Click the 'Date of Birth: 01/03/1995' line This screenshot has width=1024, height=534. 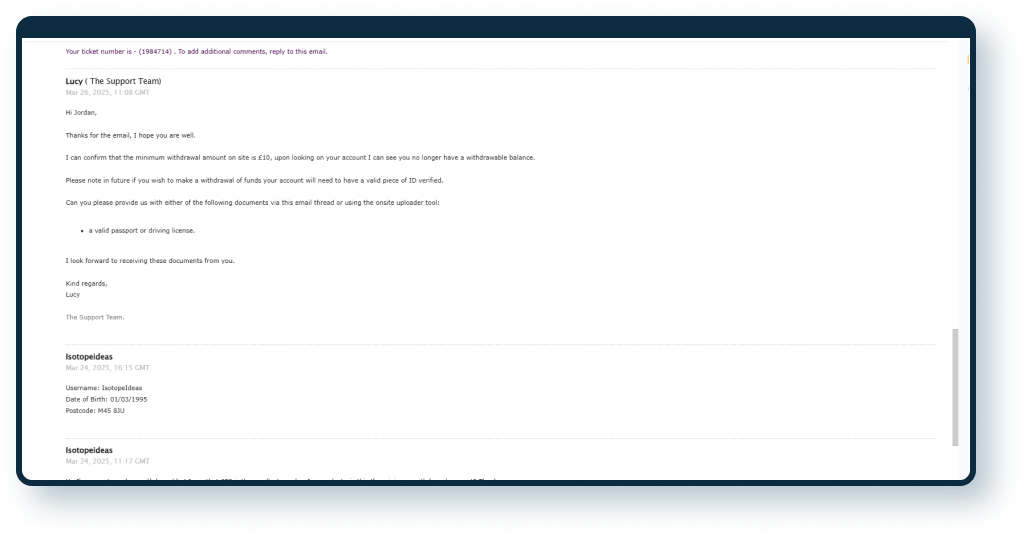(x=106, y=400)
